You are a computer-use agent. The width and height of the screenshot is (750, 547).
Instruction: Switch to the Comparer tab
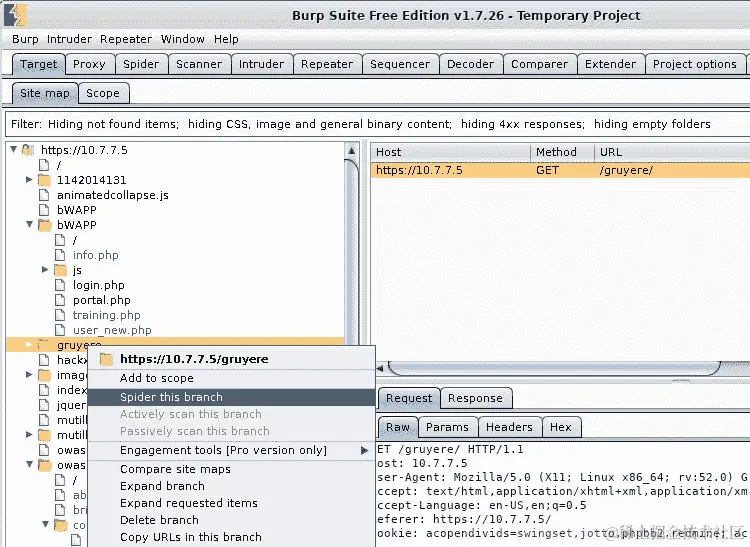point(540,64)
